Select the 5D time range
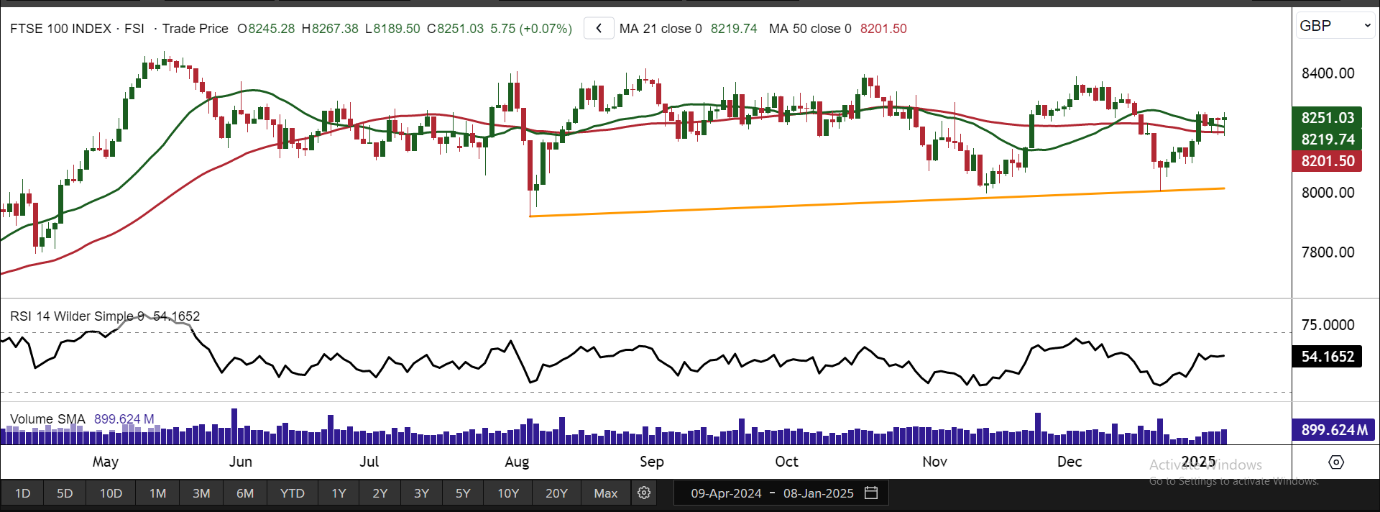Viewport: 1380px width, 512px height. point(65,493)
